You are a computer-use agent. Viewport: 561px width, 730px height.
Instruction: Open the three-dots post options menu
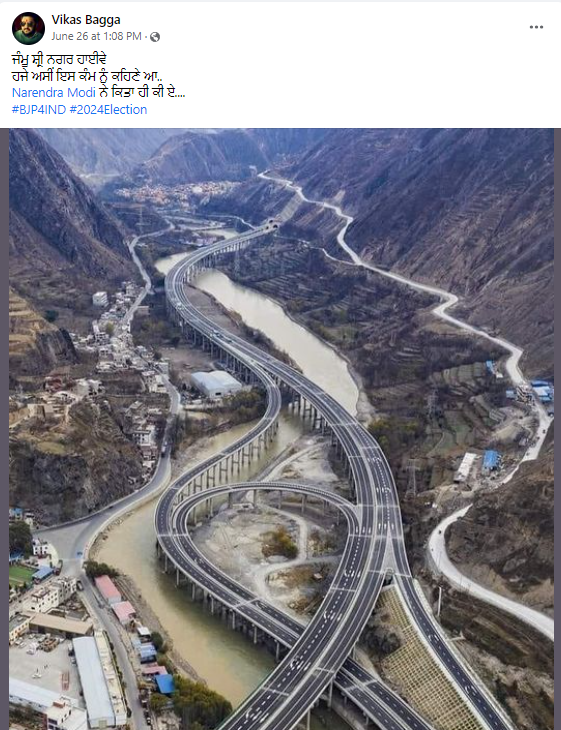click(536, 27)
